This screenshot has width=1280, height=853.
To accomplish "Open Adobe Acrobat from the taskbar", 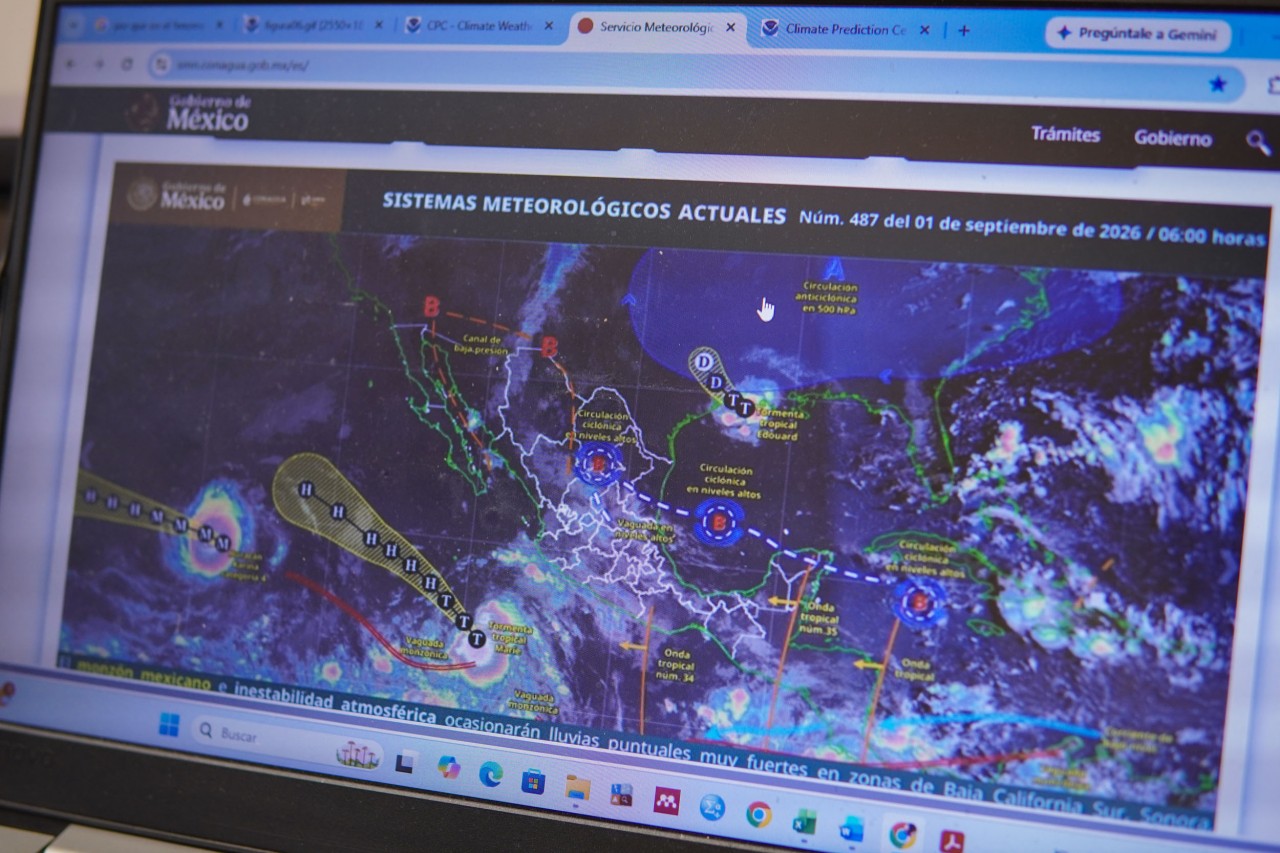I will [x=951, y=842].
